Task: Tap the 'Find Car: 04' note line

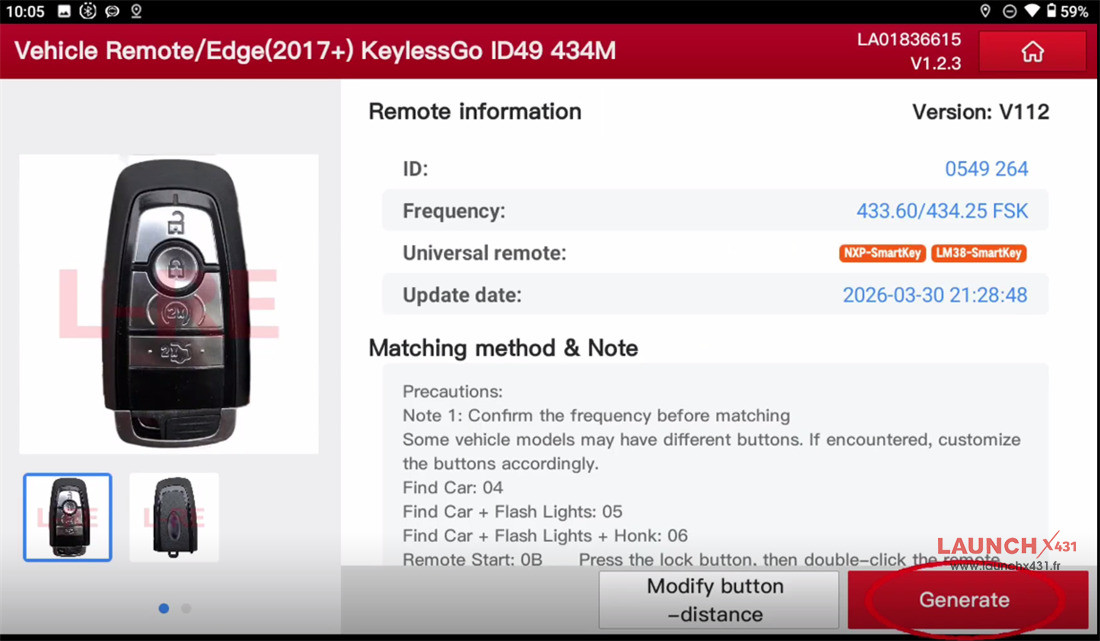Action: tap(452, 487)
